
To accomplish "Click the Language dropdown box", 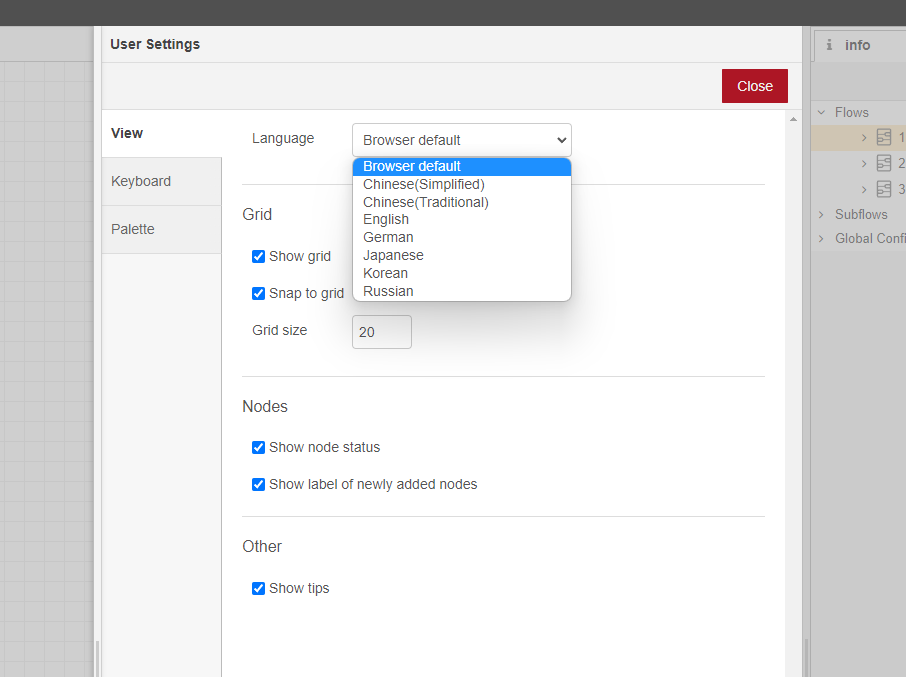I will click(x=461, y=140).
